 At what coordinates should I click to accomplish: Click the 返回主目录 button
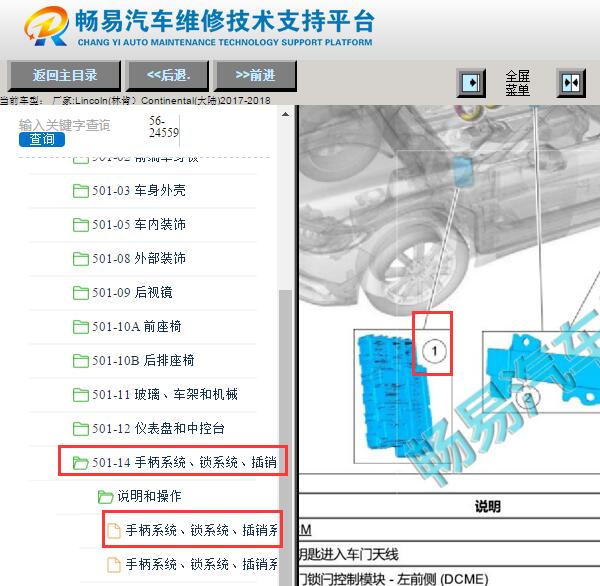click(x=64, y=75)
